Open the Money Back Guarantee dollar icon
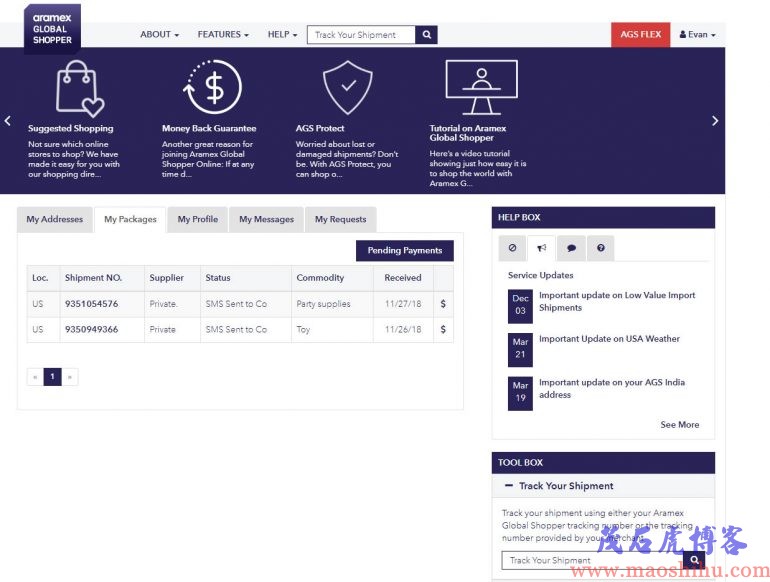The image size is (770, 582). click(x=213, y=87)
